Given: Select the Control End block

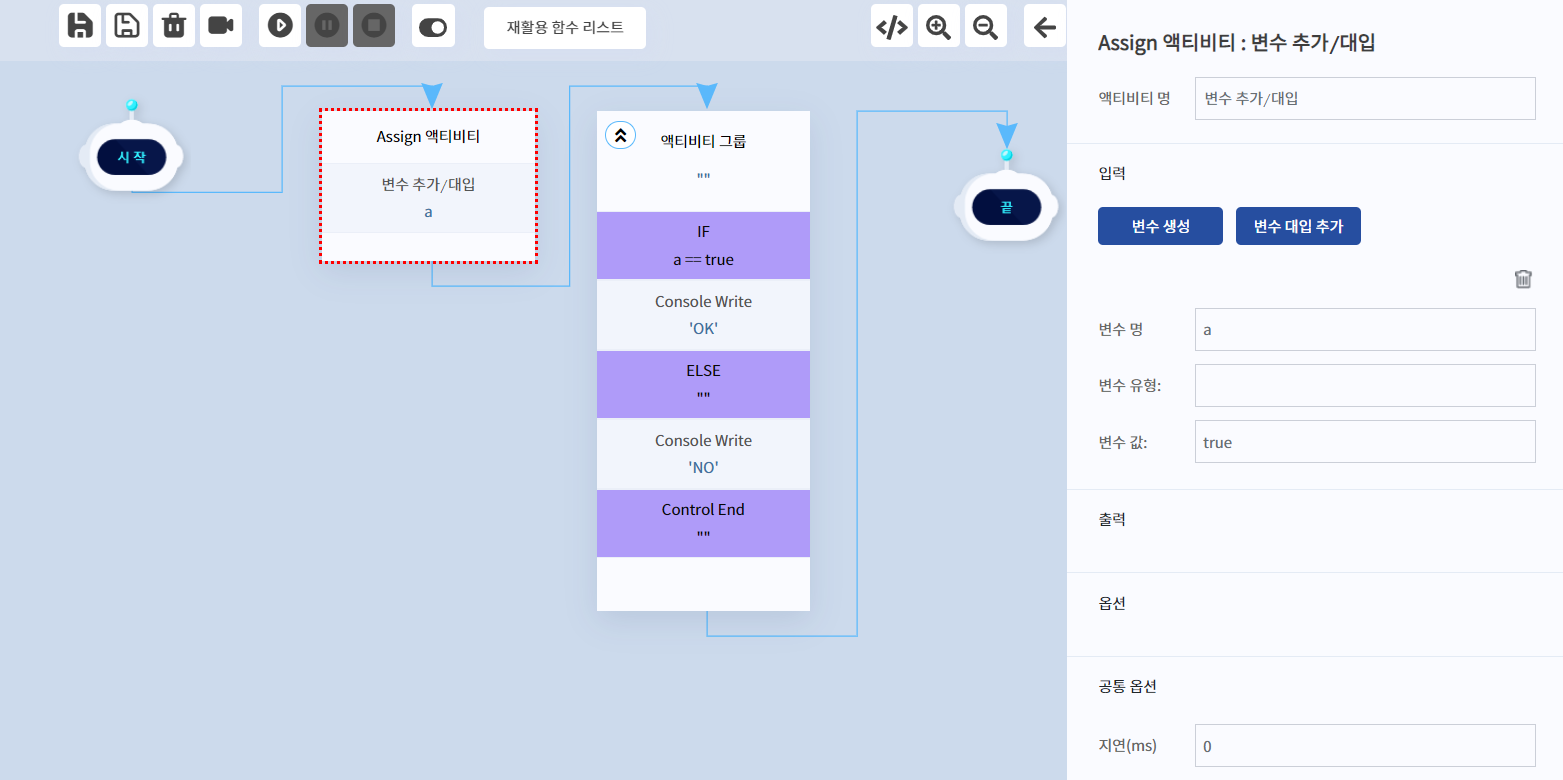Looking at the screenshot, I should 703,523.
